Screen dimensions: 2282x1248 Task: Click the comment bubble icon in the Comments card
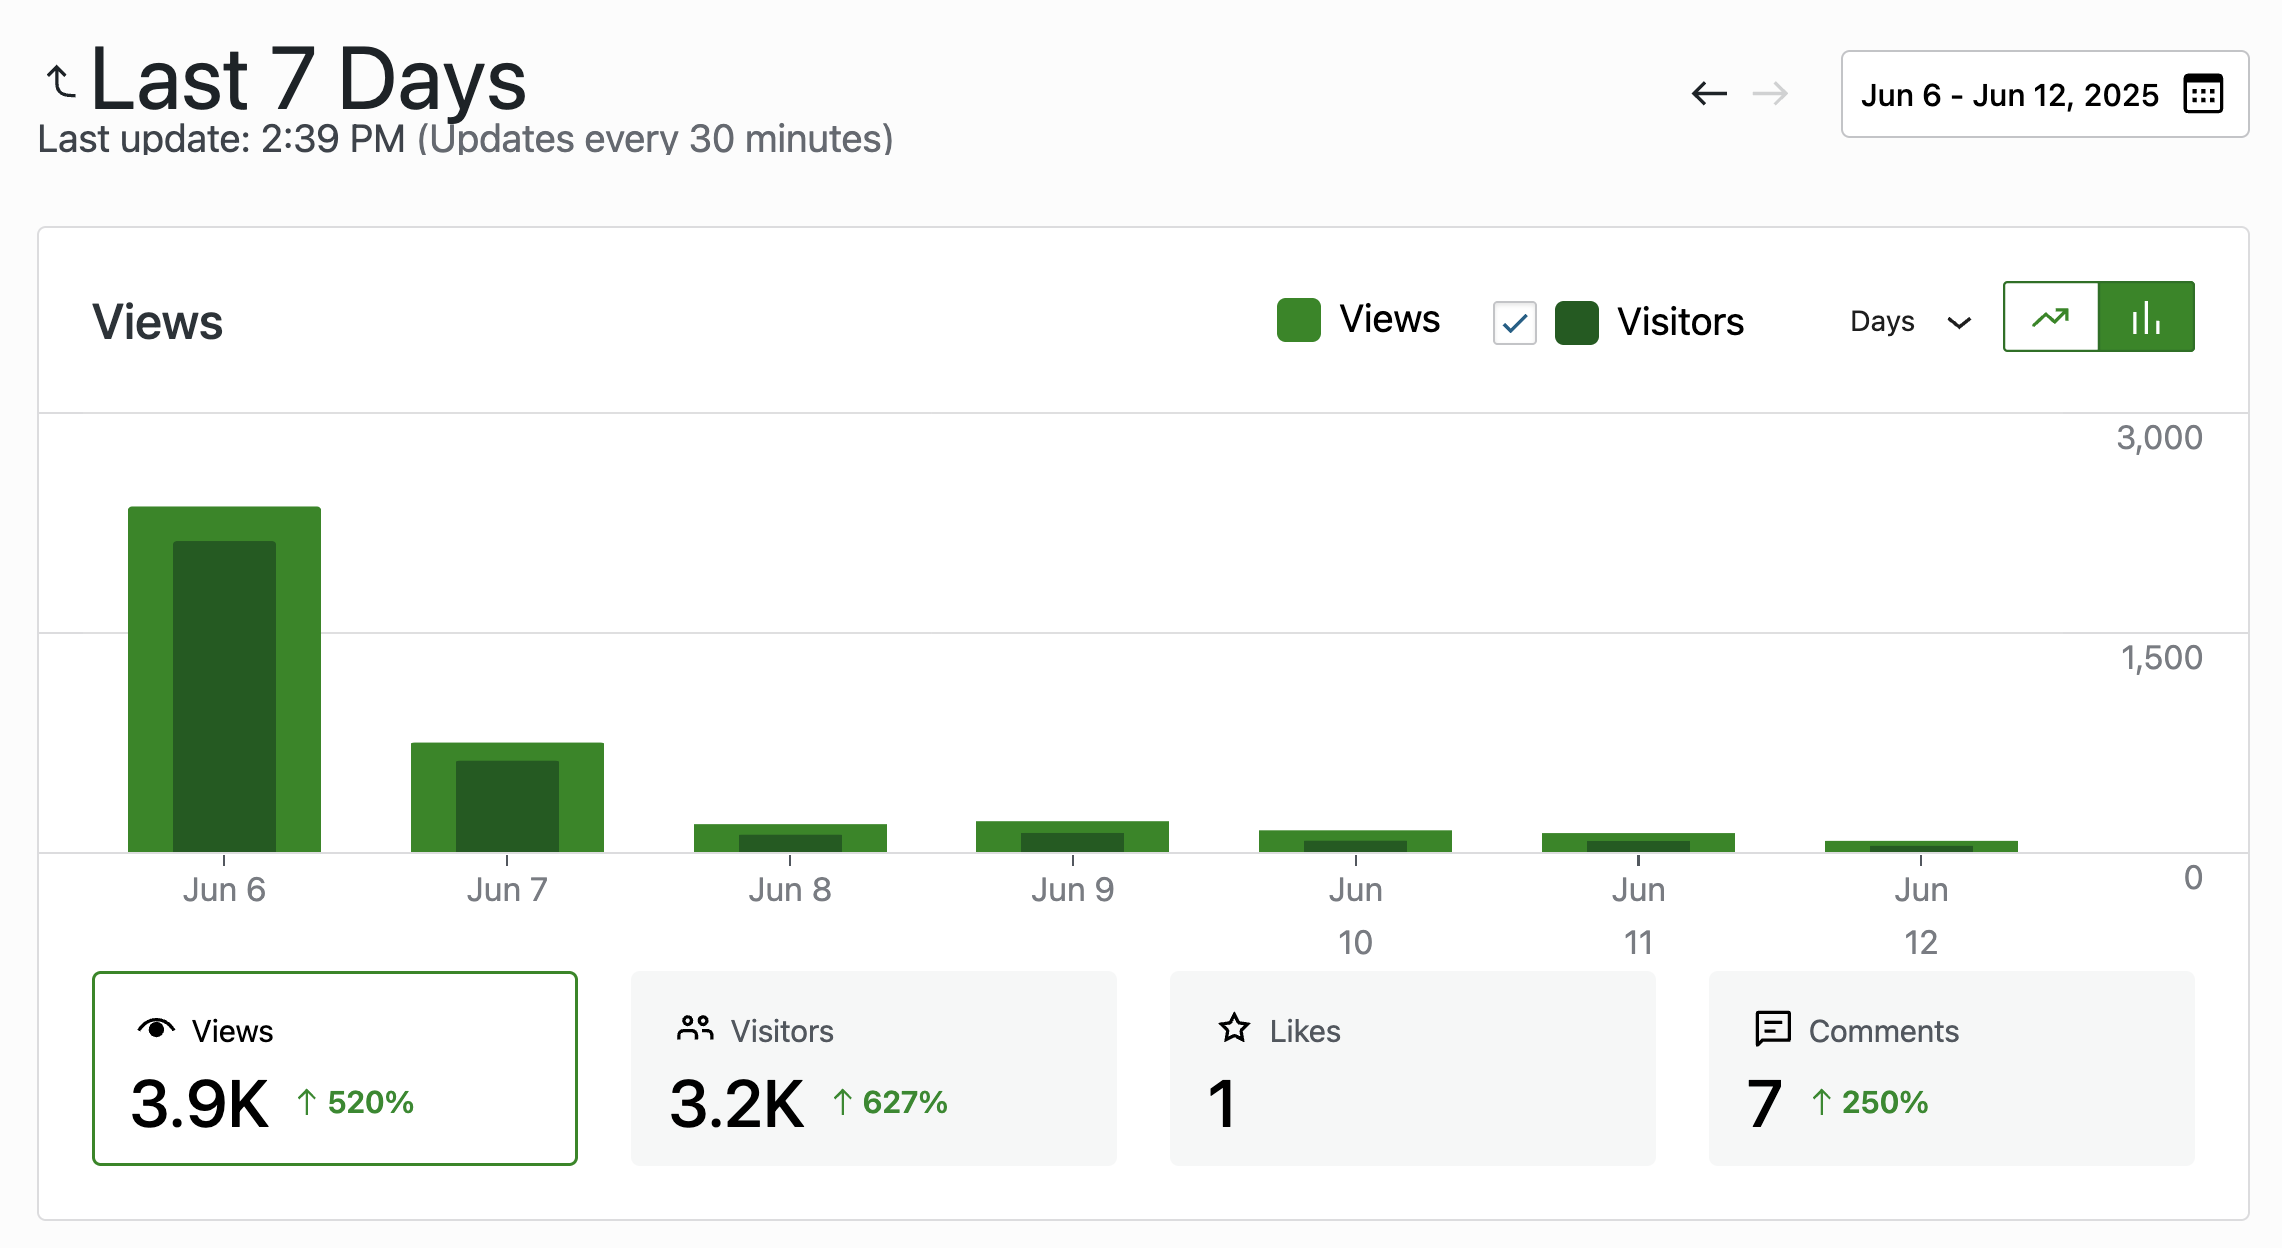(x=1773, y=1028)
